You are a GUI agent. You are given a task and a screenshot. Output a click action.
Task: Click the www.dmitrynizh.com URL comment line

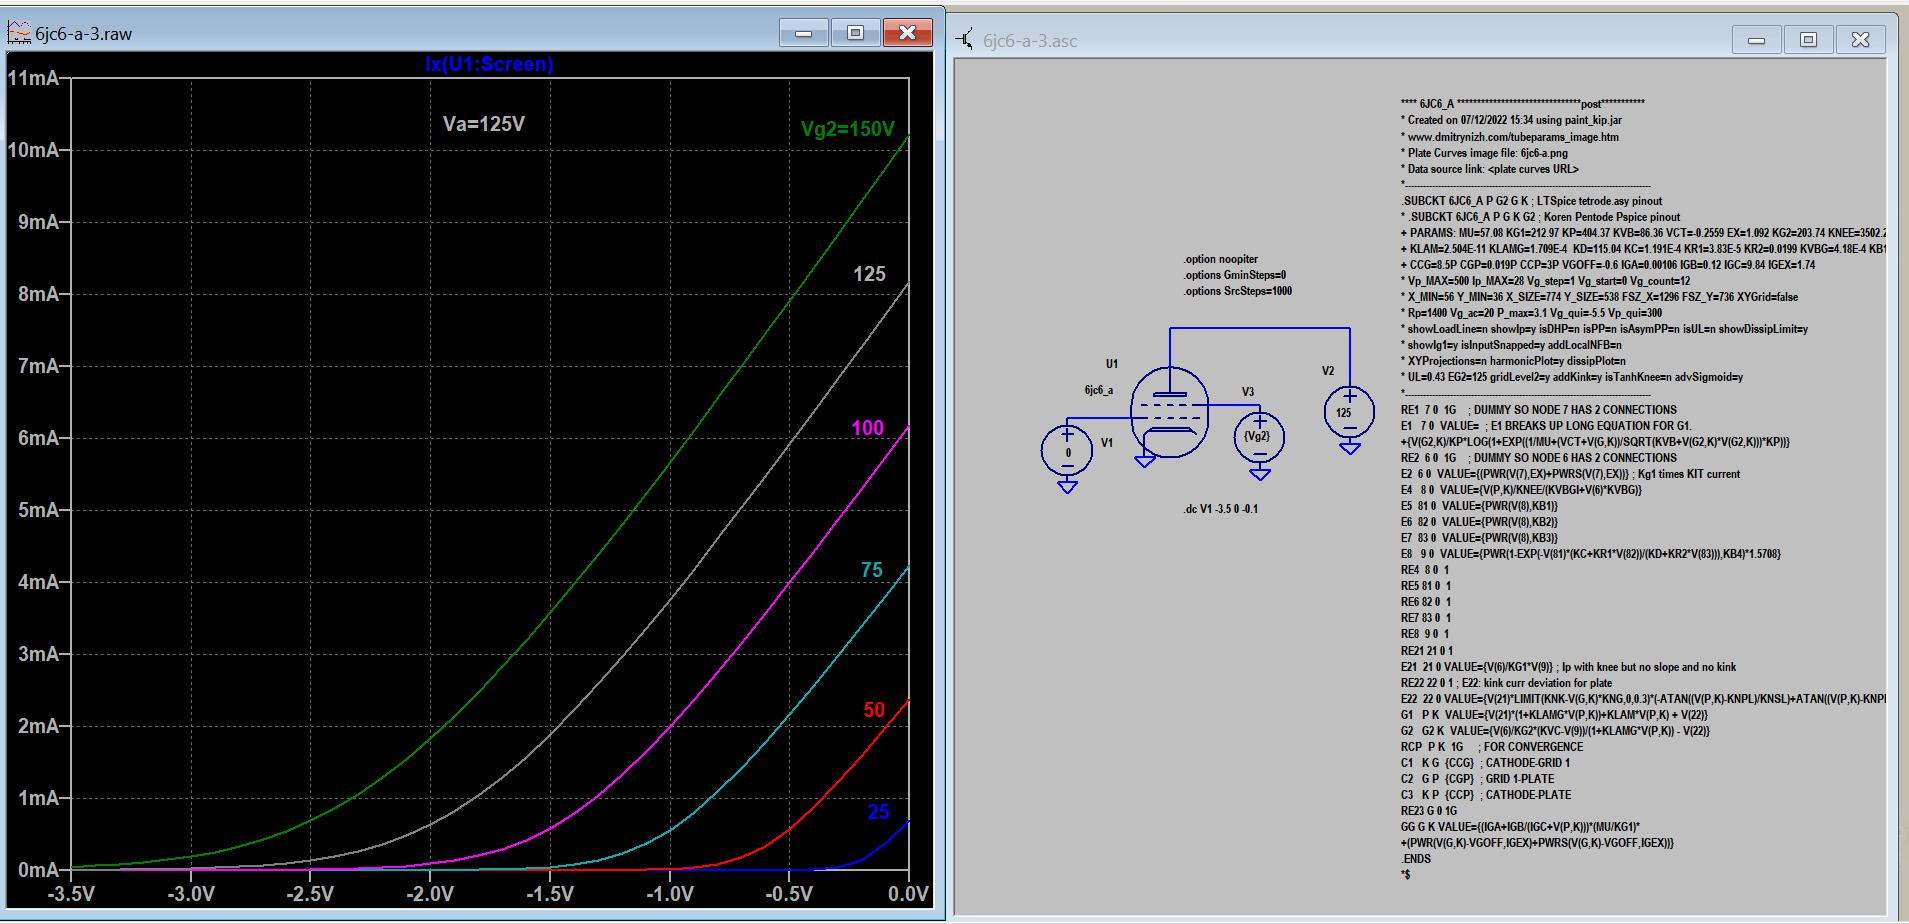point(1510,137)
